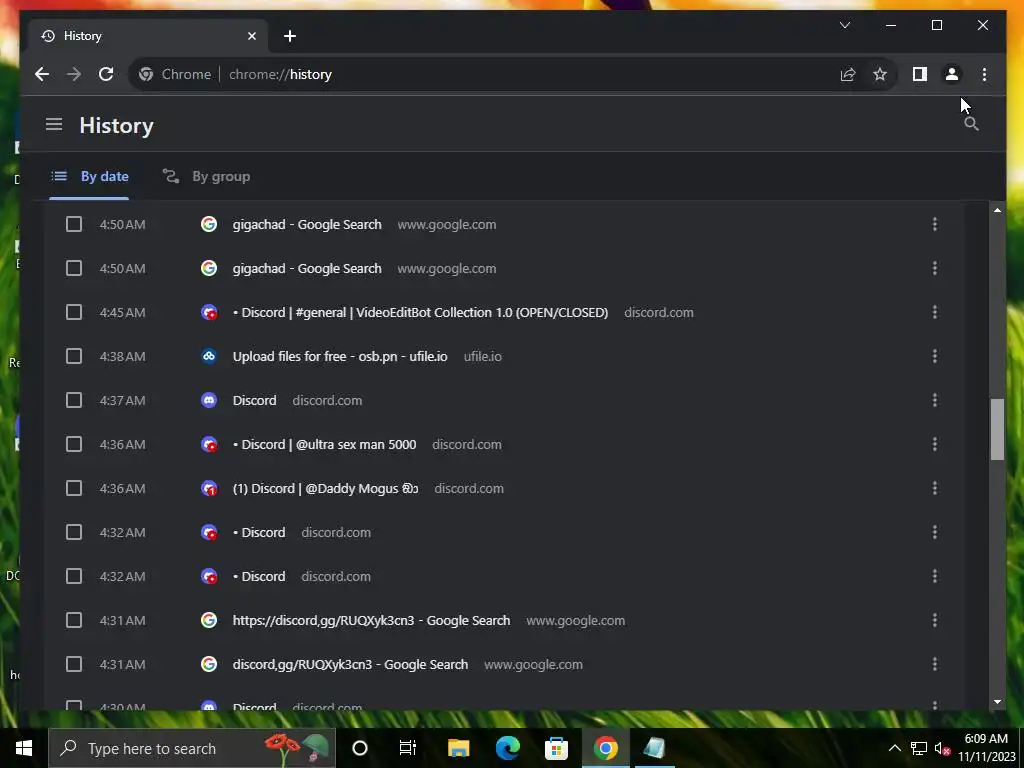Open actions menu for discord,gg/RUQXyk3cn3 search entry
1024x768 pixels.
pos(935,664)
